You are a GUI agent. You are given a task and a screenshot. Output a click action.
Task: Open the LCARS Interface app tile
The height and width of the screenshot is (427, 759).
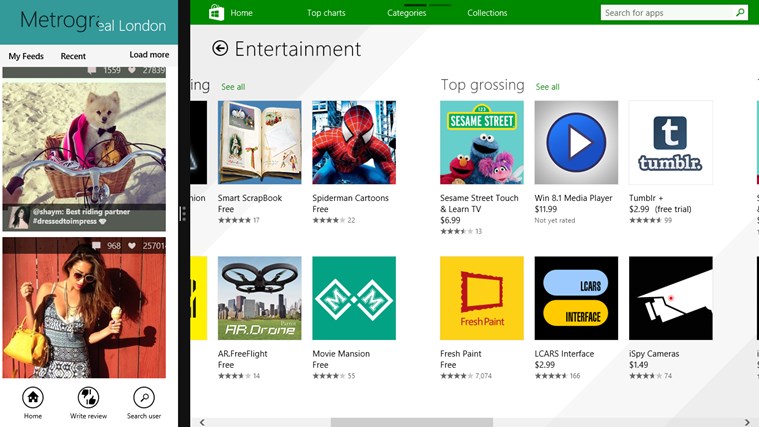(x=576, y=298)
